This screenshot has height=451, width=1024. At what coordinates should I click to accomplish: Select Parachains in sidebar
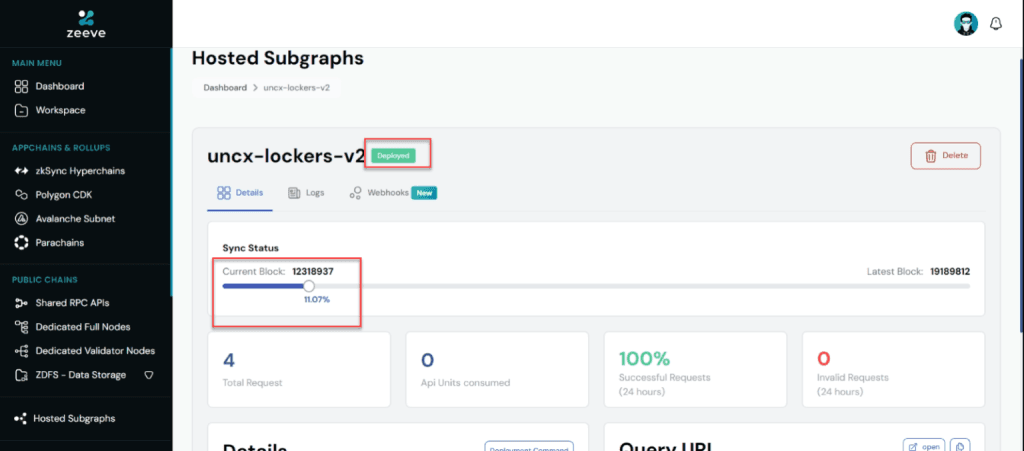pos(60,242)
